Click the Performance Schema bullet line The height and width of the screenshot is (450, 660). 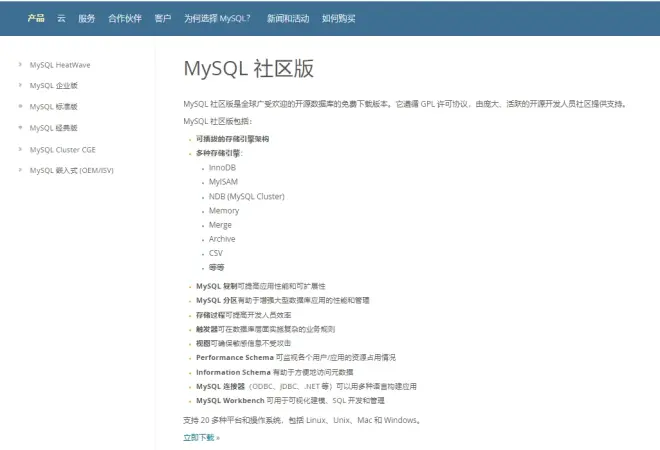click(x=296, y=357)
